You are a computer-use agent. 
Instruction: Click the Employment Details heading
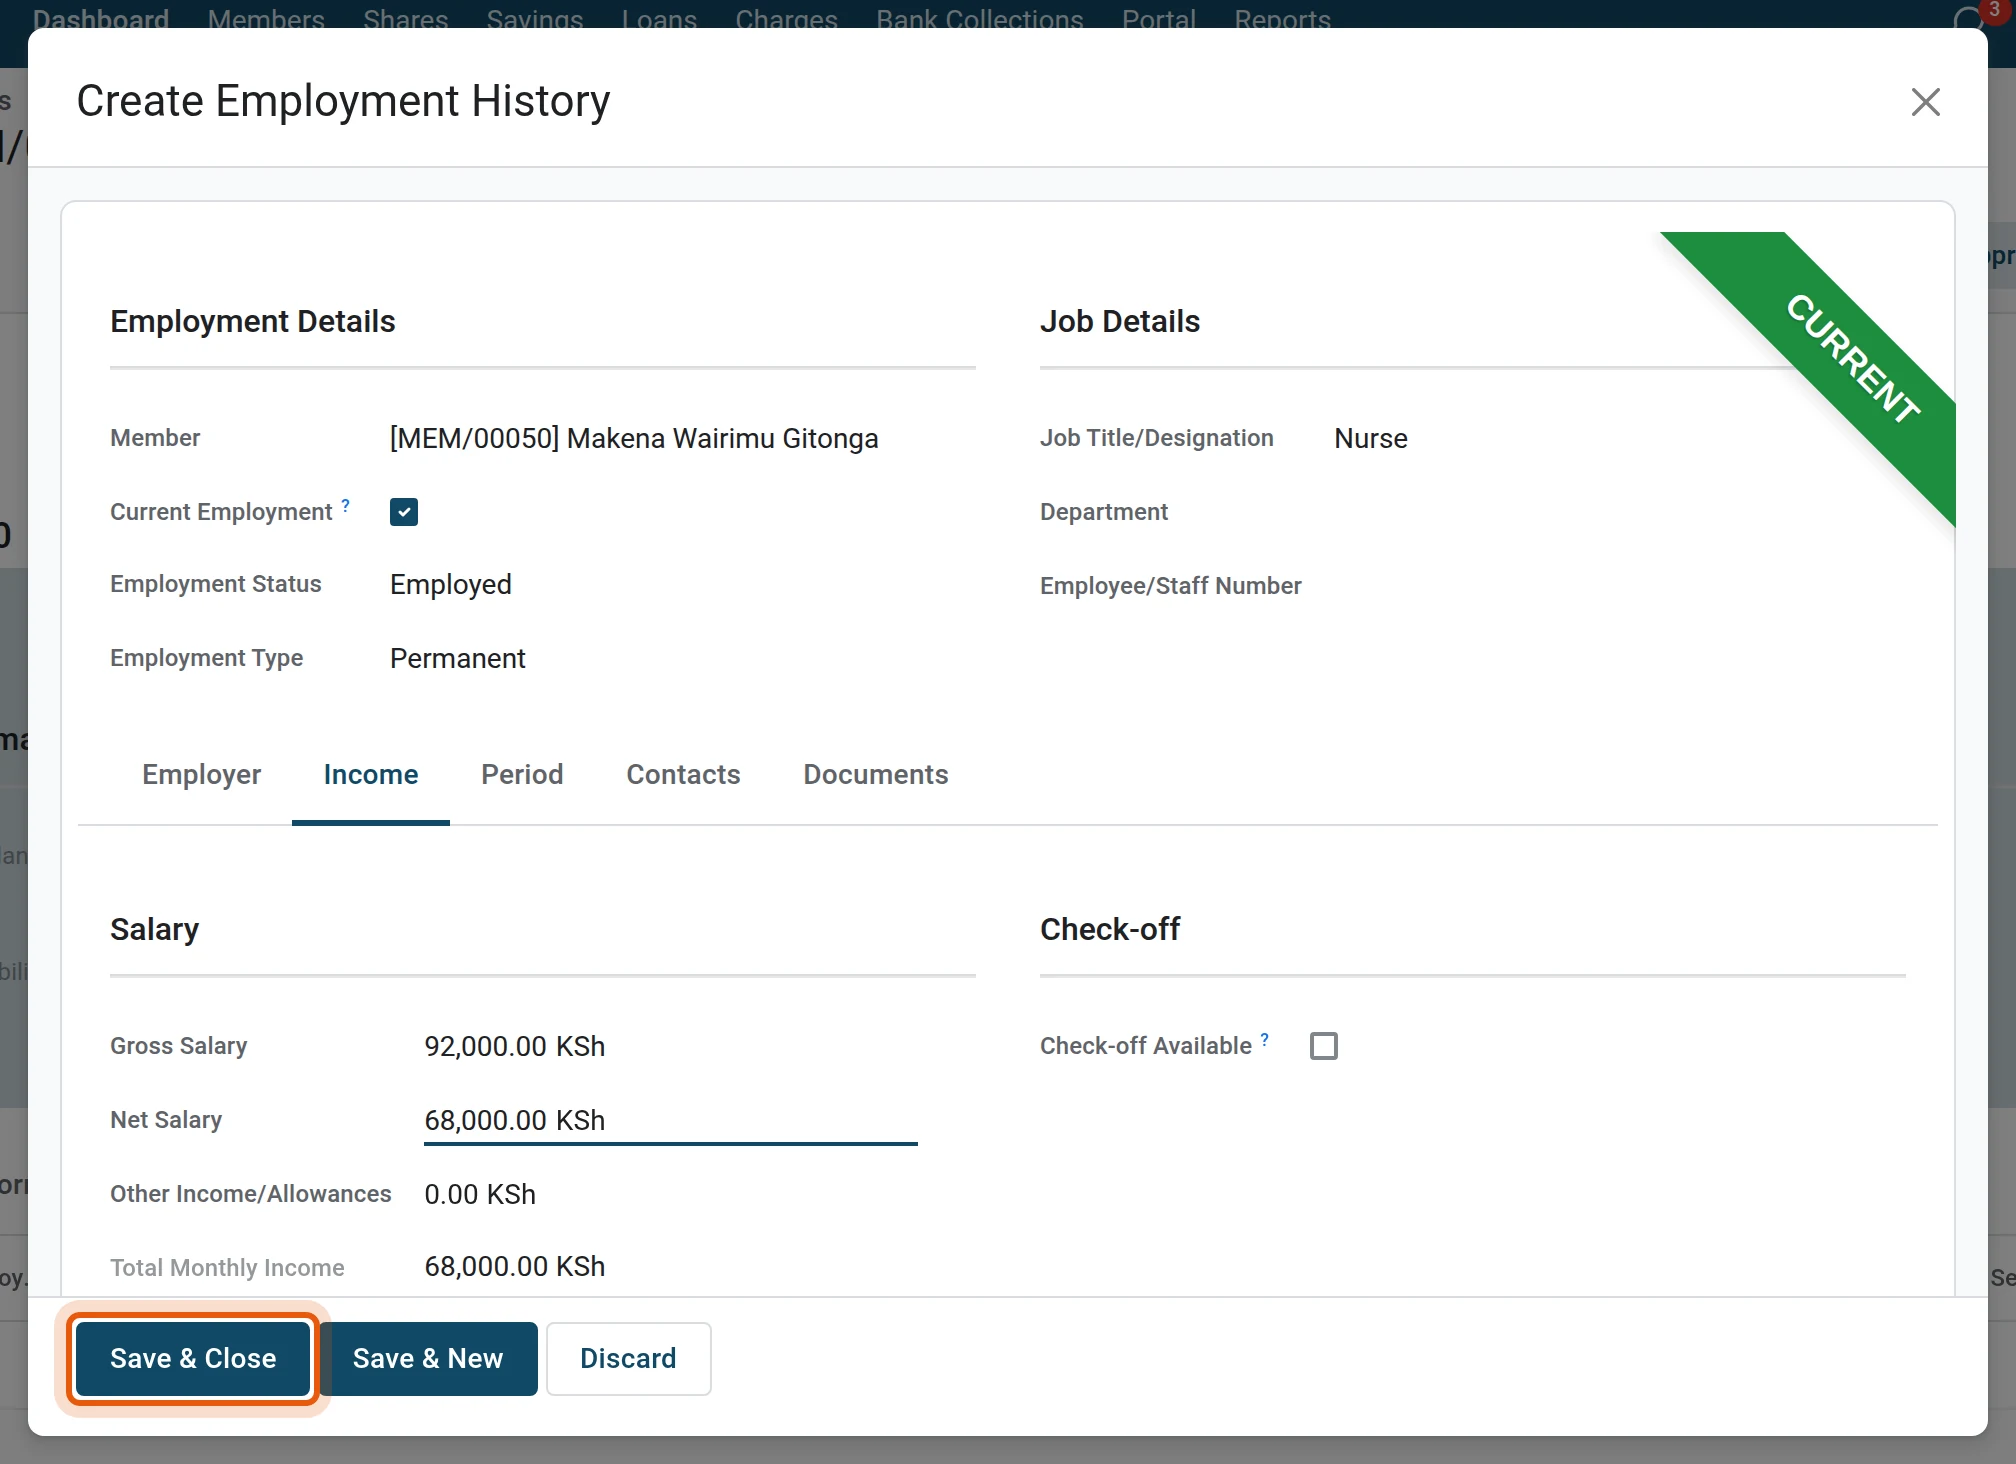pyautogui.click(x=253, y=321)
